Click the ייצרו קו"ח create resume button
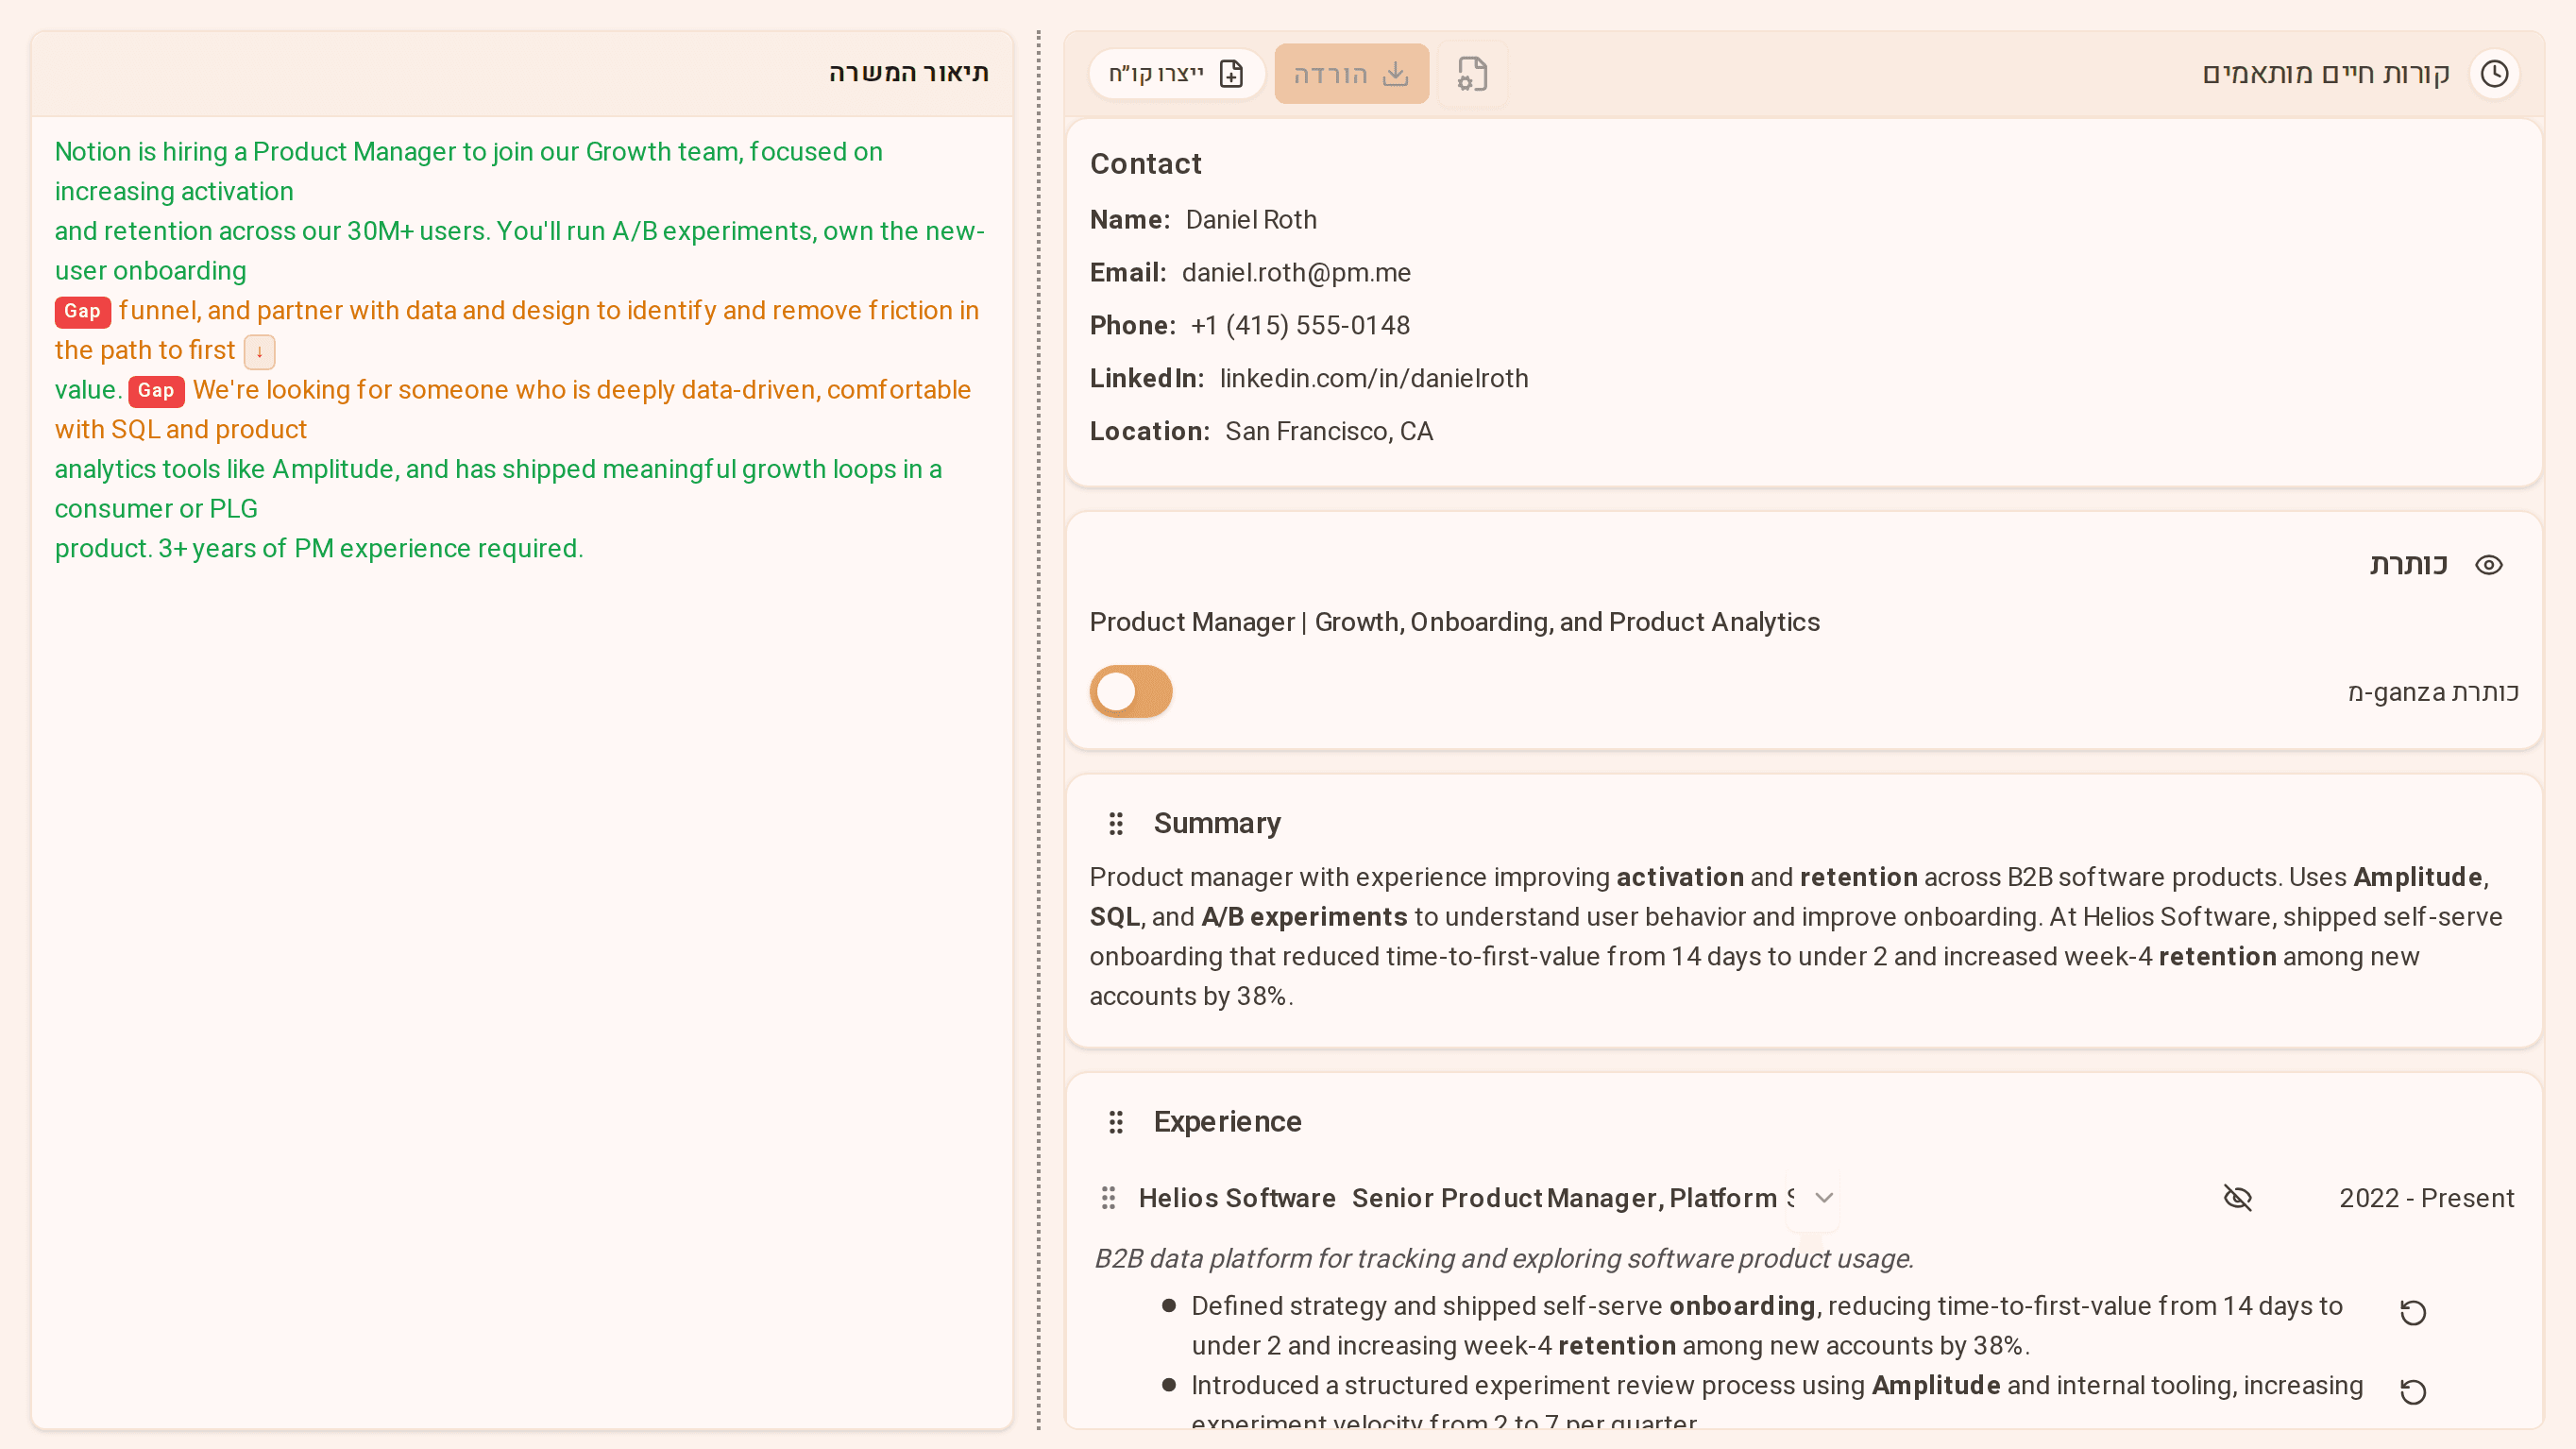 (1177, 74)
